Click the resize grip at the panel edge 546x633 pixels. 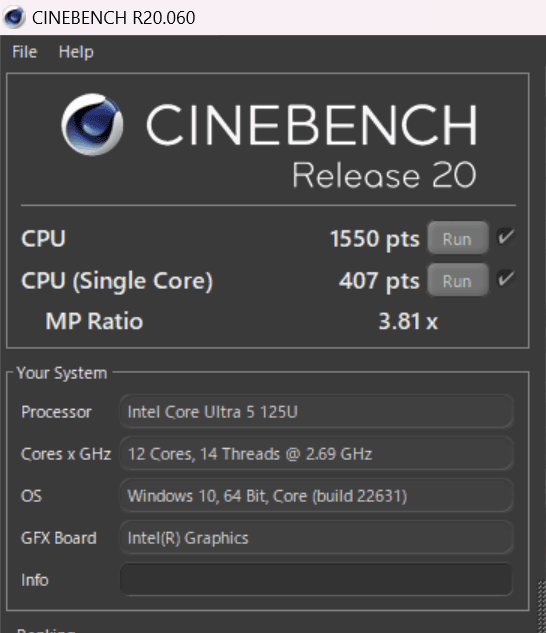coord(542,607)
